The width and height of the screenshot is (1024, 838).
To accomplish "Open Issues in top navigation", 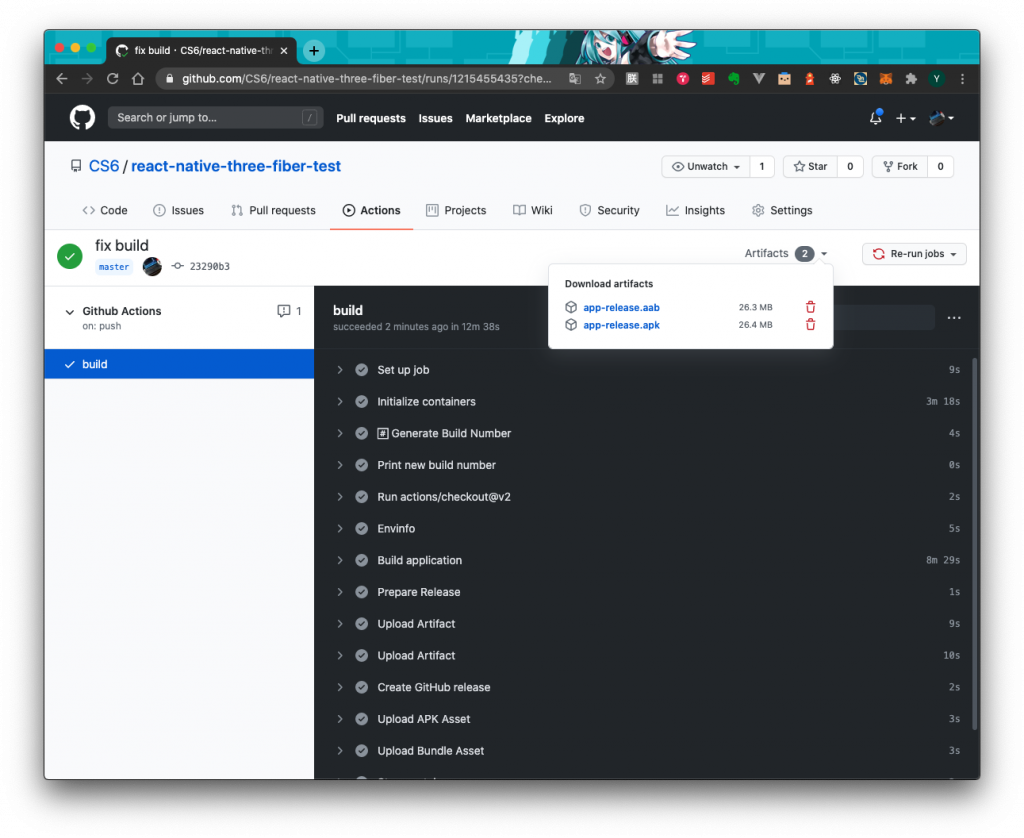I will [x=436, y=118].
